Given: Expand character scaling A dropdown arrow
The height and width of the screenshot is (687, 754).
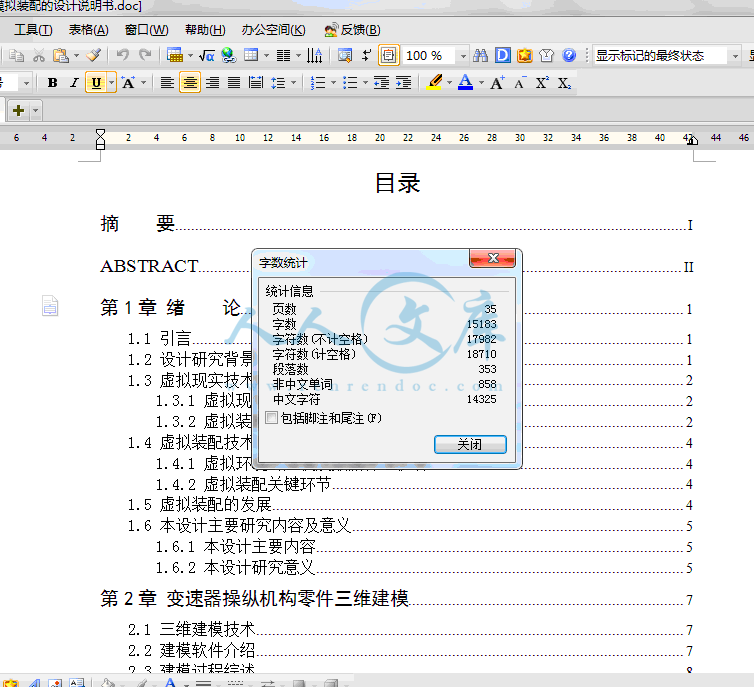Looking at the screenshot, I should tap(143, 83).
